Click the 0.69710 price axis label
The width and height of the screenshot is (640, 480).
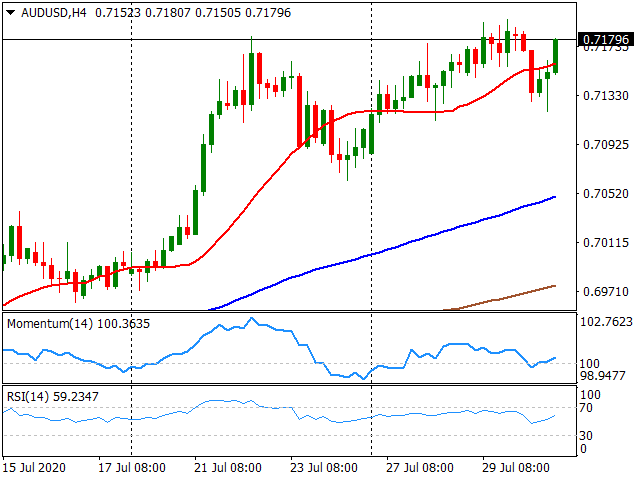(x=606, y=292)
